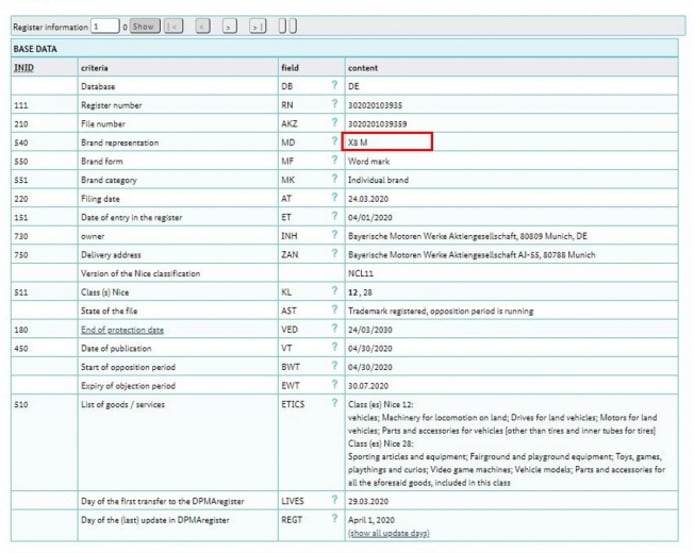Click the 'criteria' column header
This screenshot has width=694, height=553.
pyautogui.click(x=94, y=68)
